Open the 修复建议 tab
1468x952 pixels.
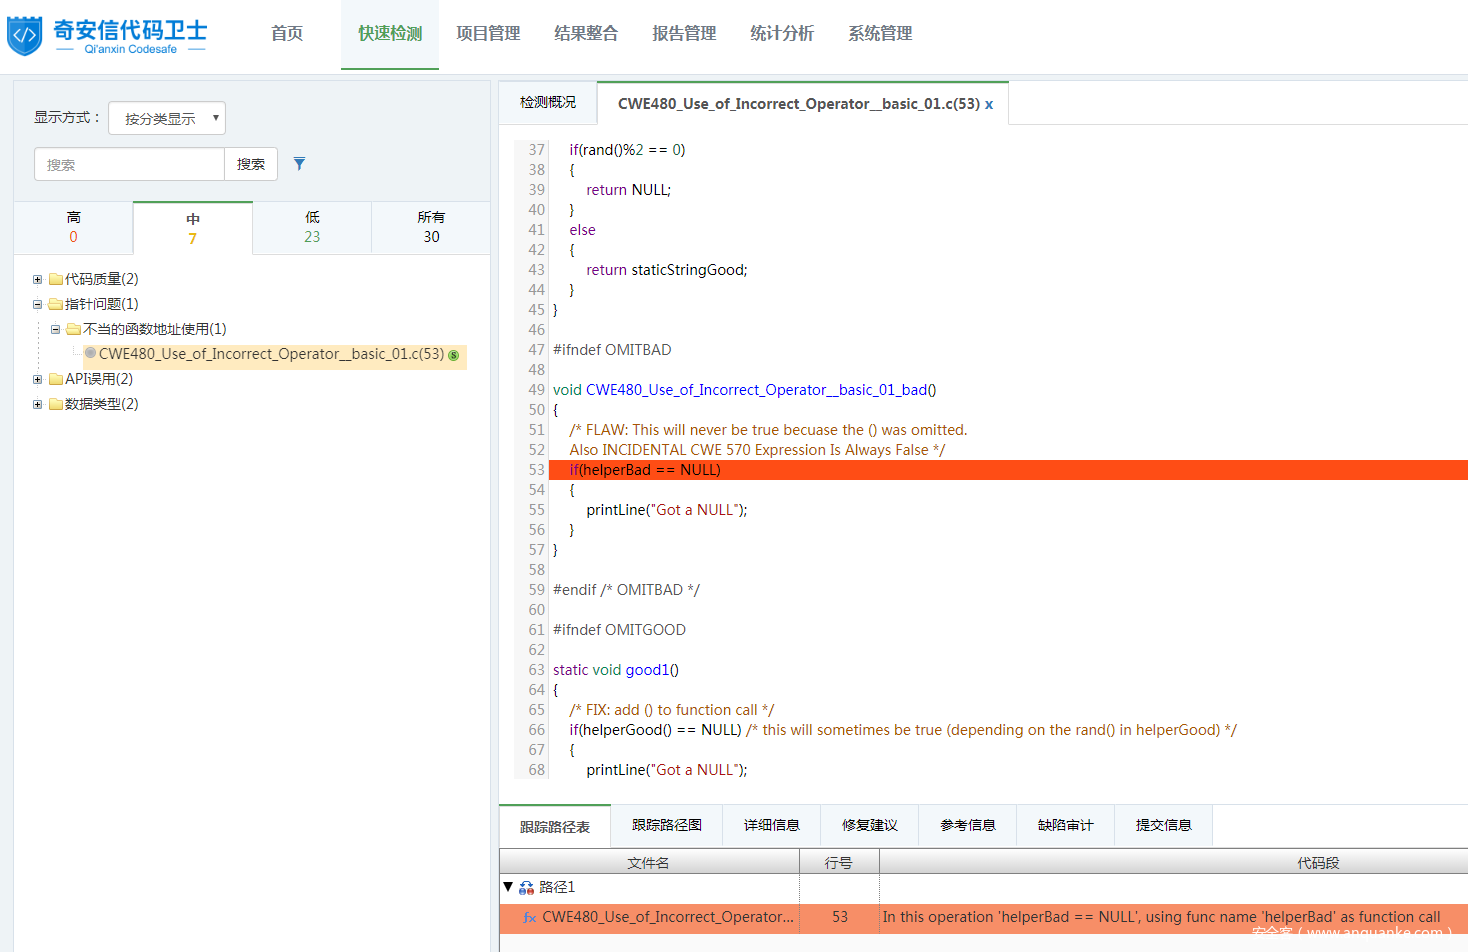coord(870,826)
